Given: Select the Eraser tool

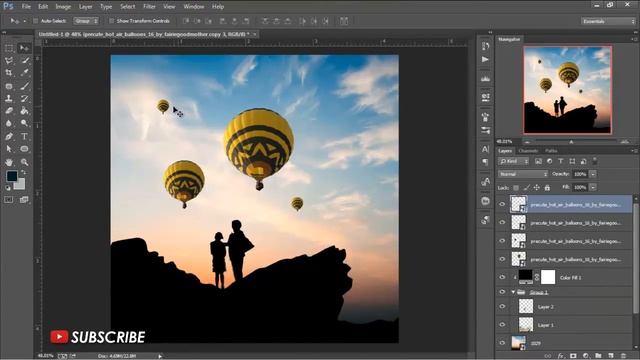Looking at the screenshot, I should tap(9, 111).
